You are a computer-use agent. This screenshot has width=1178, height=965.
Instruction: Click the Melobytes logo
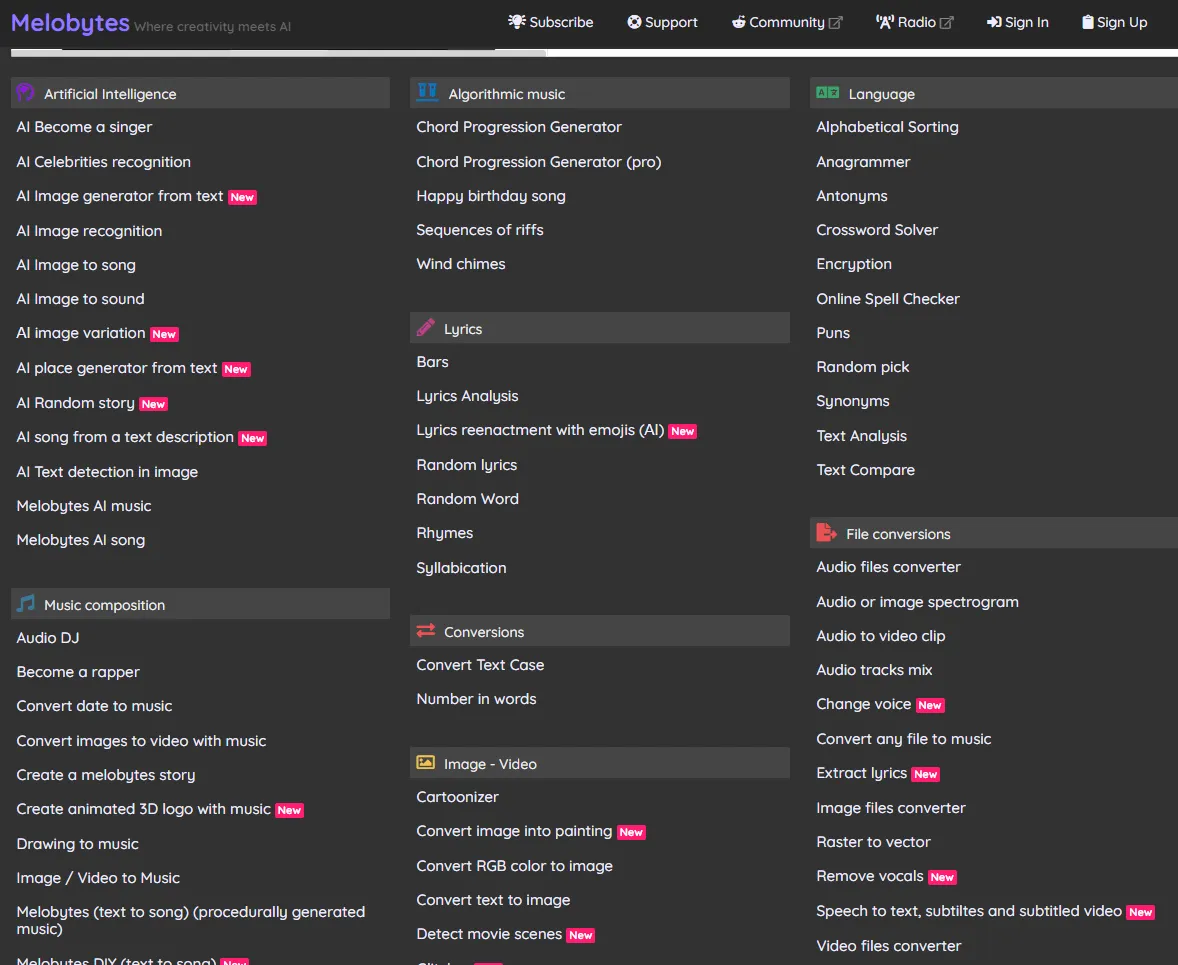pos(71,23)
